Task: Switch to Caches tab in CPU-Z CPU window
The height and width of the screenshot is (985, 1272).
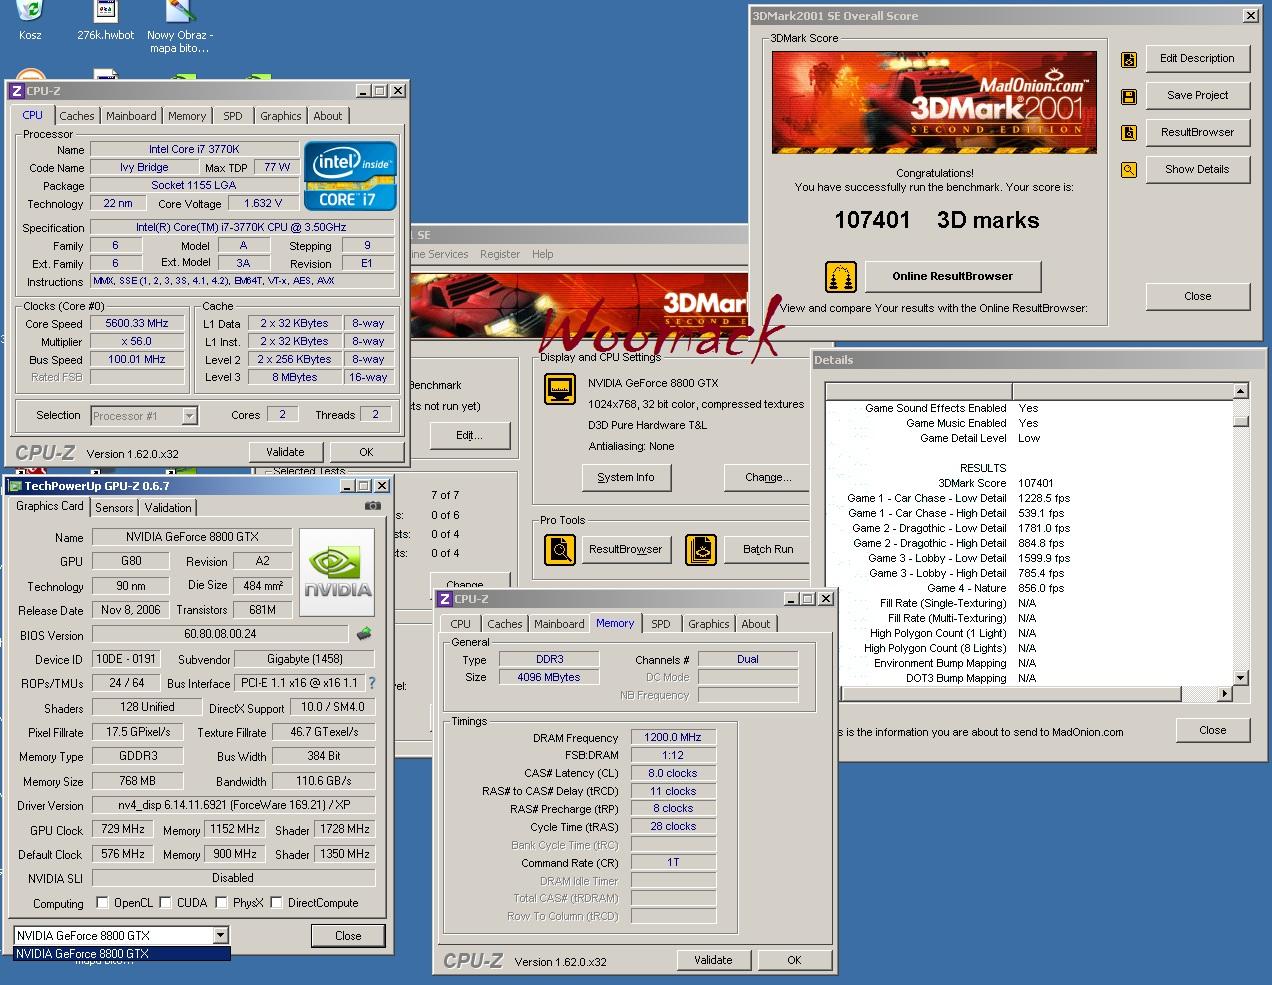Action: pos(77,116)
